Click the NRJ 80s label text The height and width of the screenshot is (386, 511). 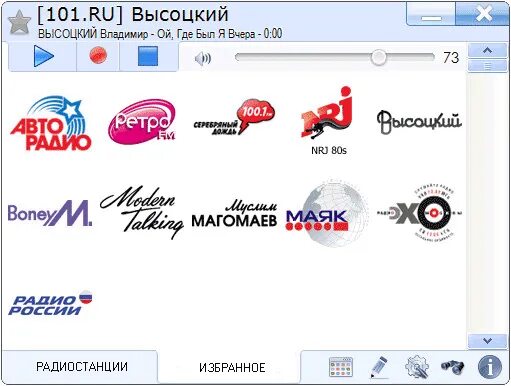pyautogui.click(x=329, y=151)
